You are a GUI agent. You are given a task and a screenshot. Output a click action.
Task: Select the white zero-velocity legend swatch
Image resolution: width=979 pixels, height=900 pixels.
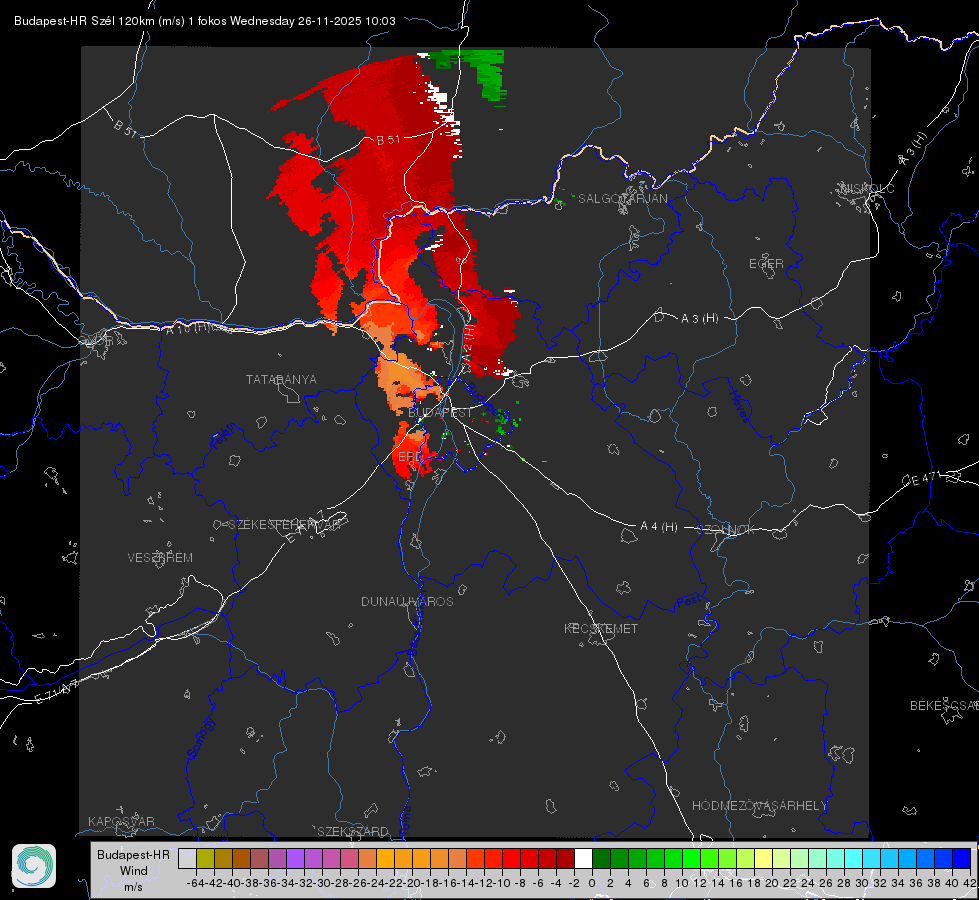[x=583, y=858]
